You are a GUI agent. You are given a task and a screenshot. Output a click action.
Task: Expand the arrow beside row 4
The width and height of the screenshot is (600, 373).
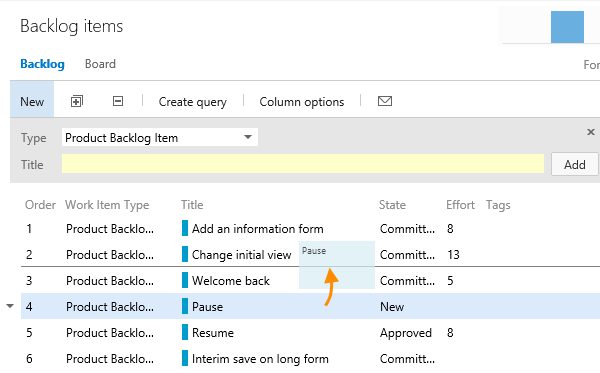[x=10, y=306]
